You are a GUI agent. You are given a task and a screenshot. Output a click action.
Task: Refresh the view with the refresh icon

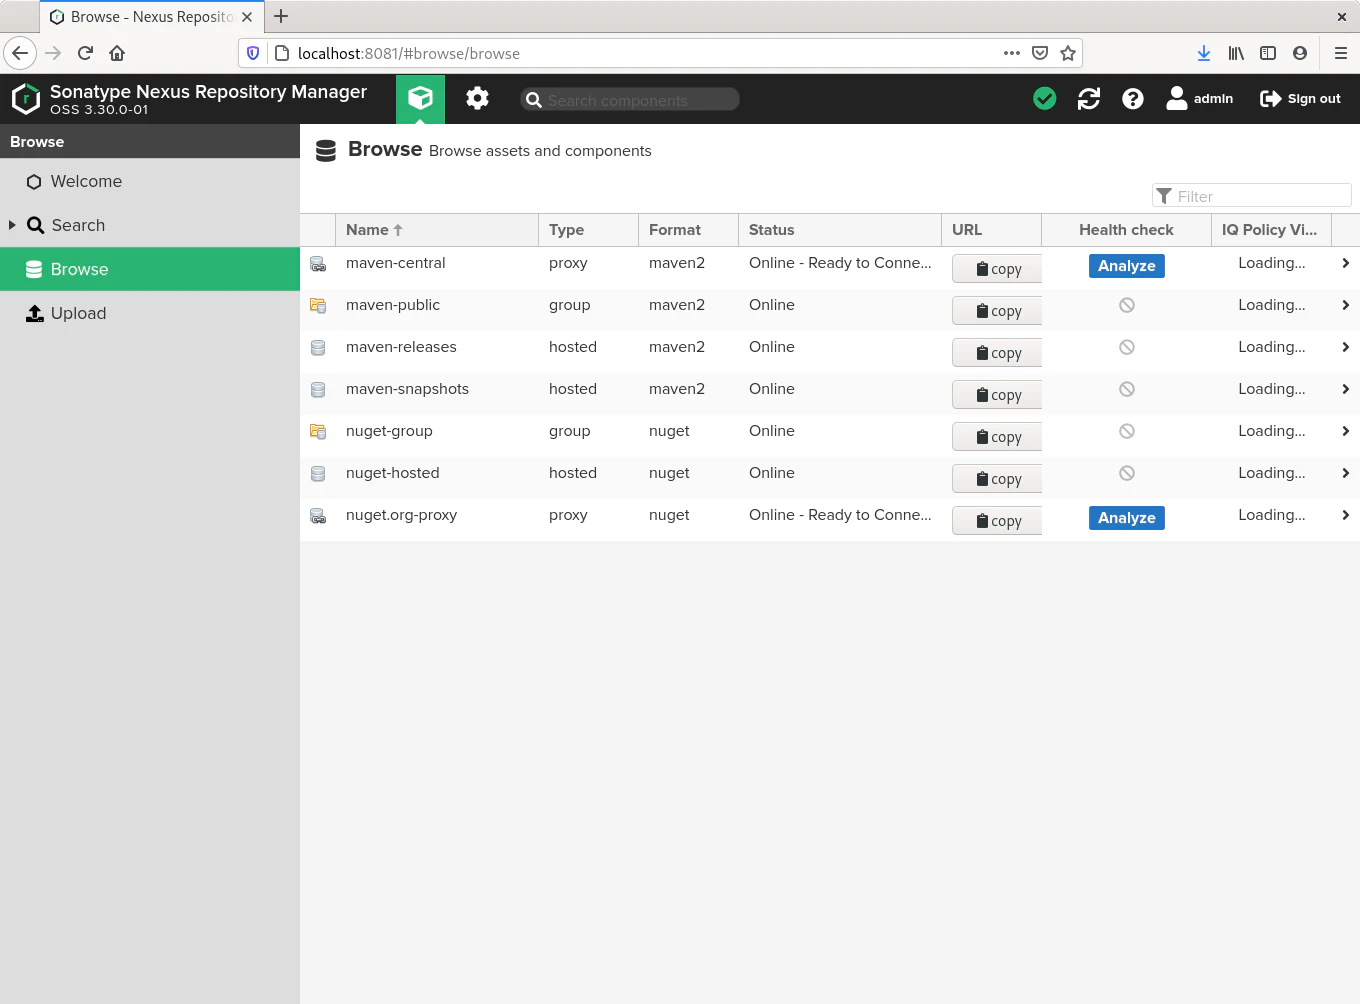pyautogui.click(x=1088, y=98)
